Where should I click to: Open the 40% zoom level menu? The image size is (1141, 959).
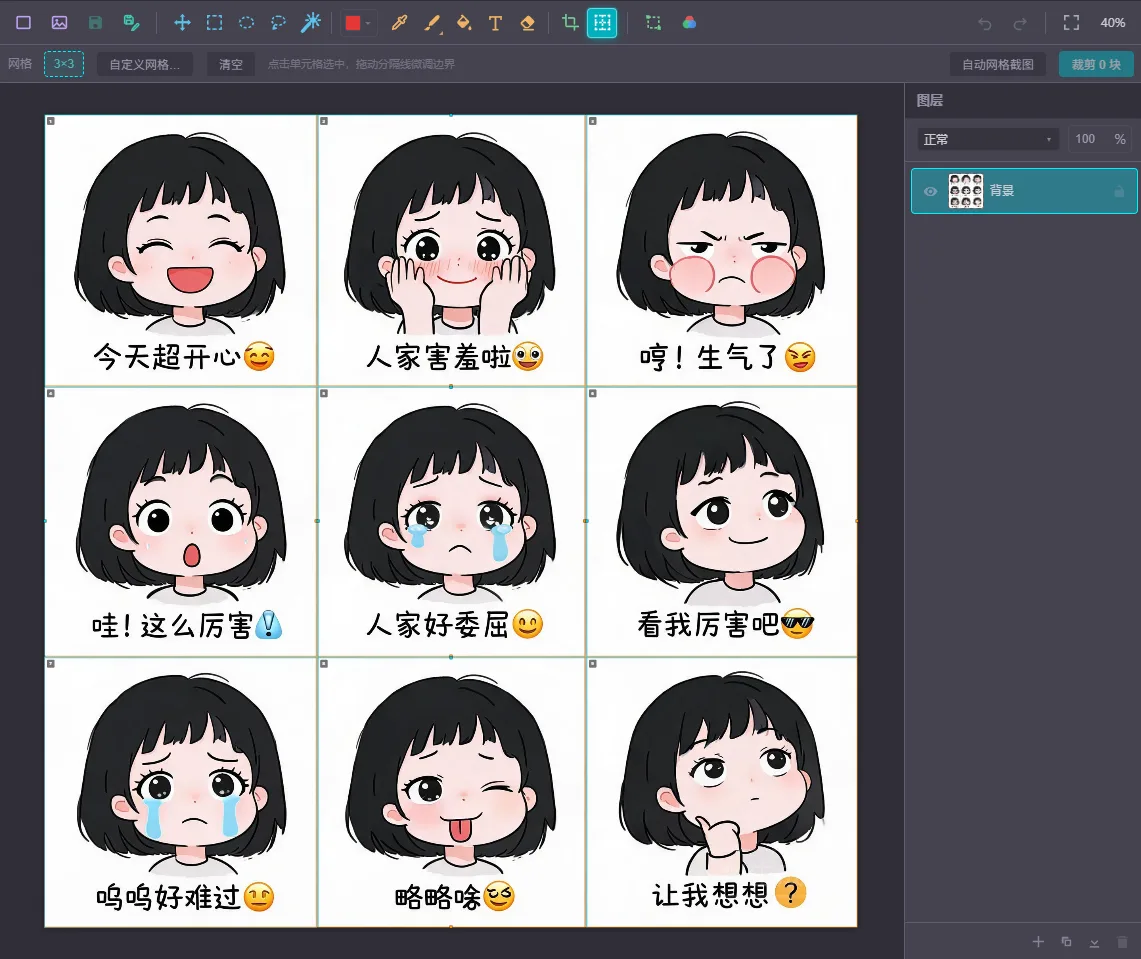point(1113,23)
